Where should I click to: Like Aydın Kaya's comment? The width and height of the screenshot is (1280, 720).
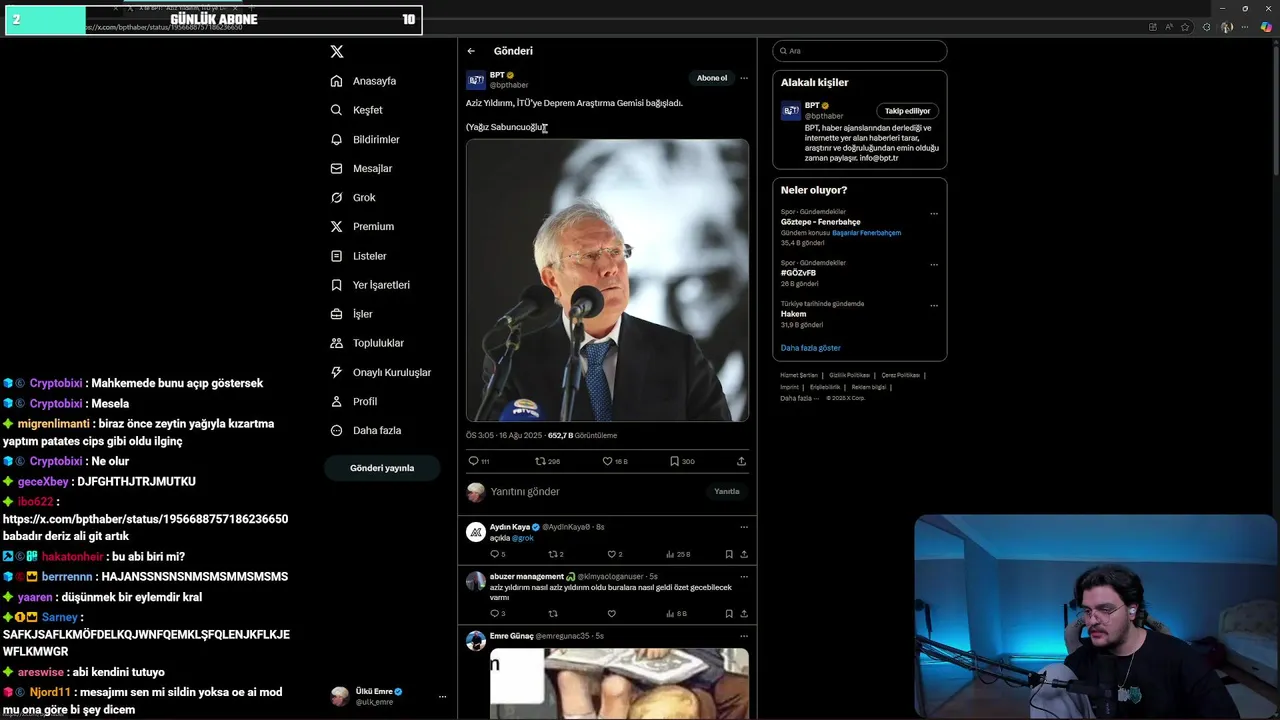coord(614,554)
